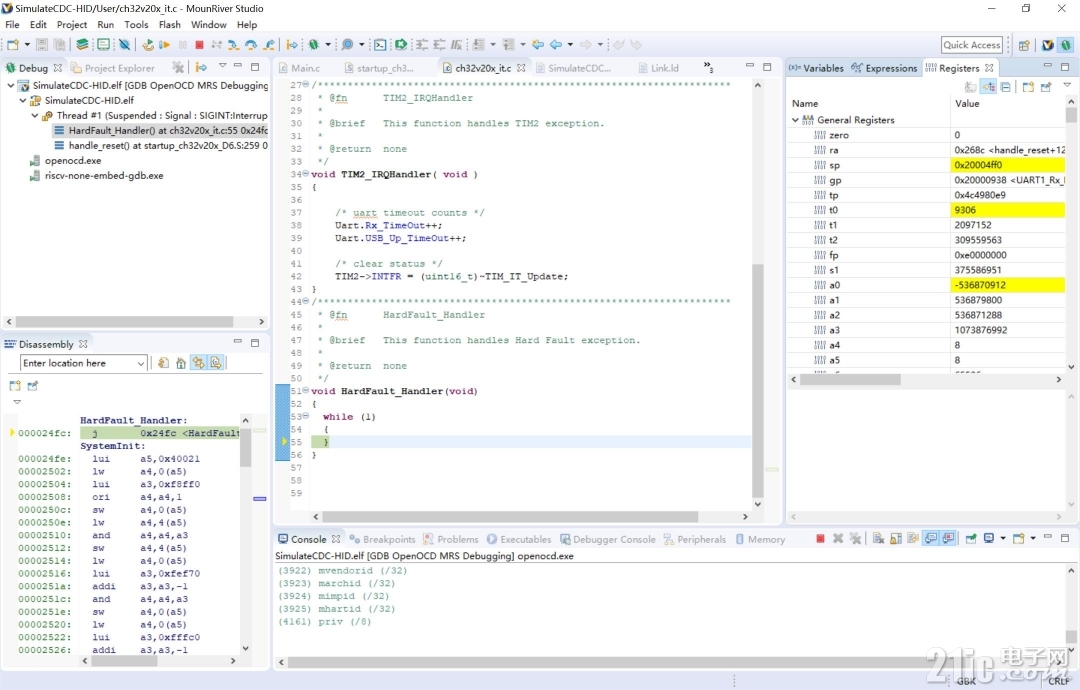Switch to the Expressions tab
Image resolution: width=1080 pixels, height=690 pixels.
coord(884,68)
